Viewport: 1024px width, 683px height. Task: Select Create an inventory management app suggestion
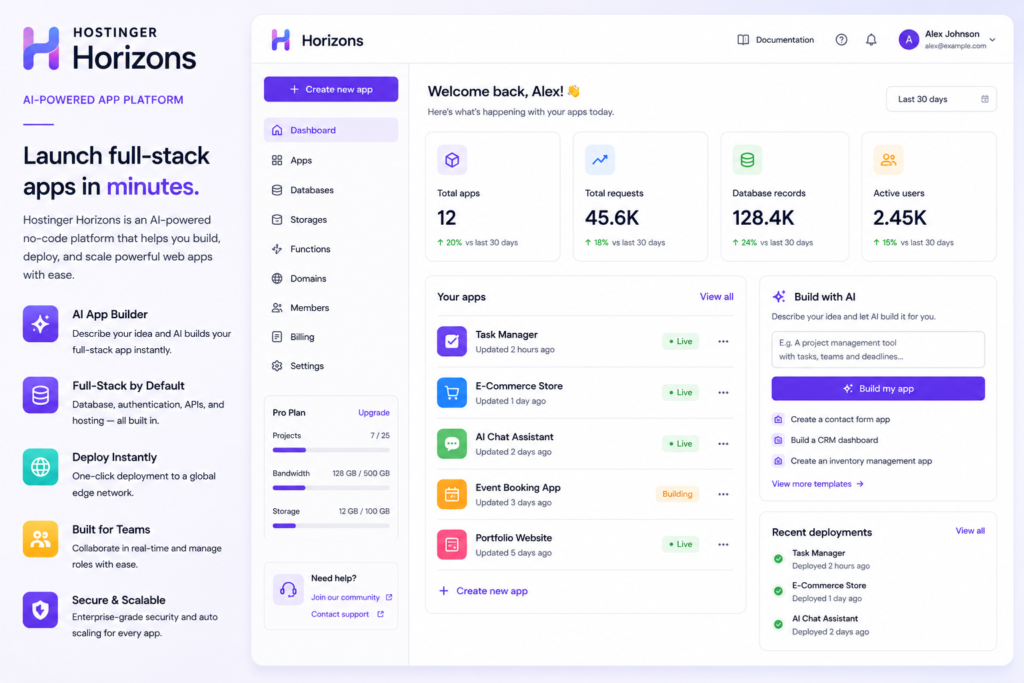(852, 461)
